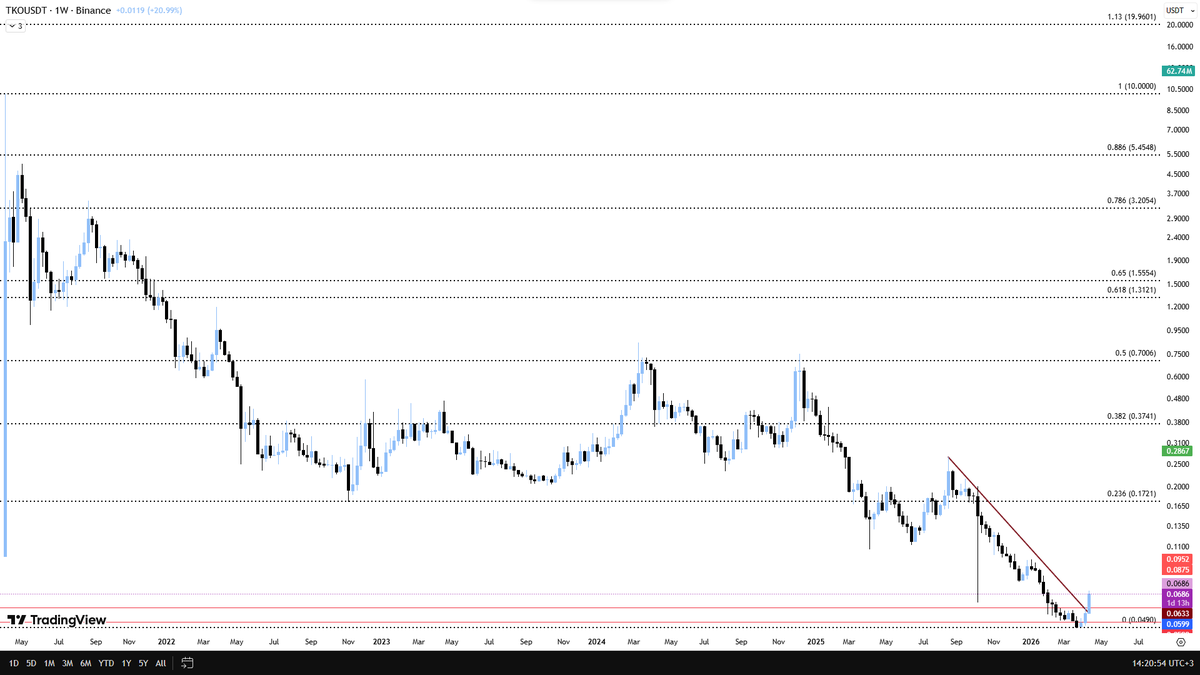The width and height of the screenshot is (1200, 675).
Task: Select the dark red descending trendline
Action: [1018, 533]
